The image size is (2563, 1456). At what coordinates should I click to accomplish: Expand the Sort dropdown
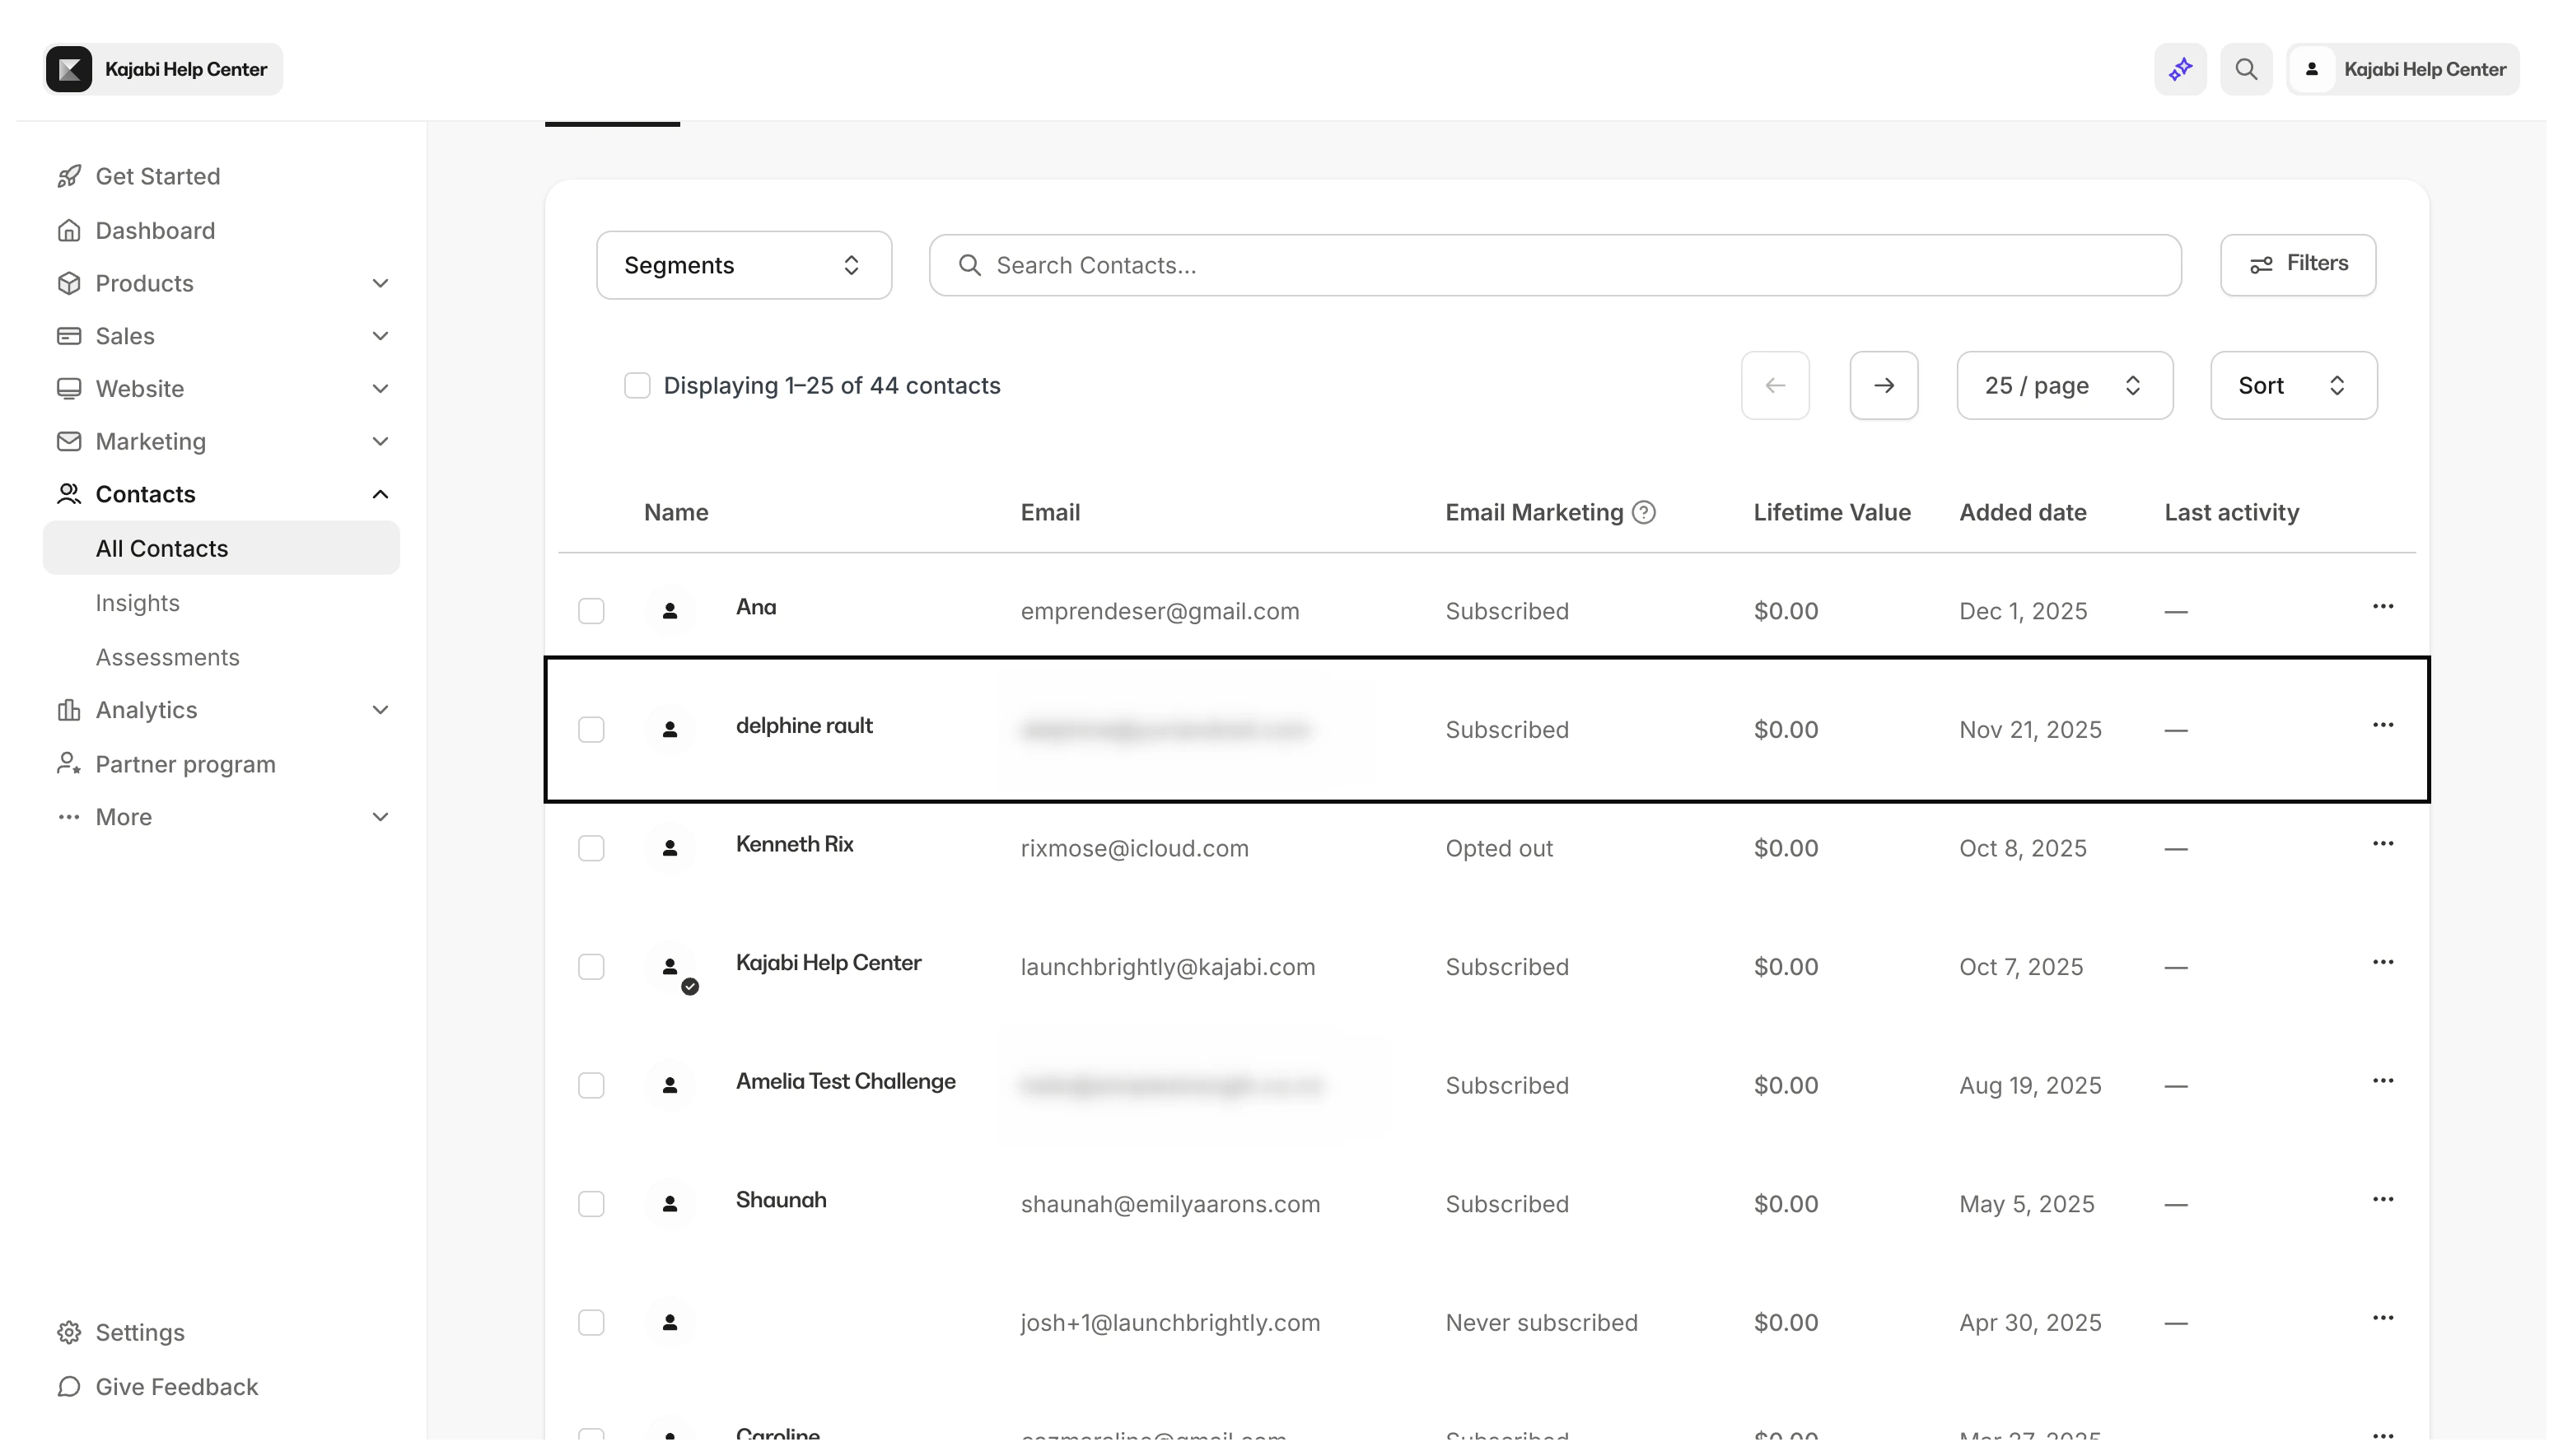[x=2293, y=385]
